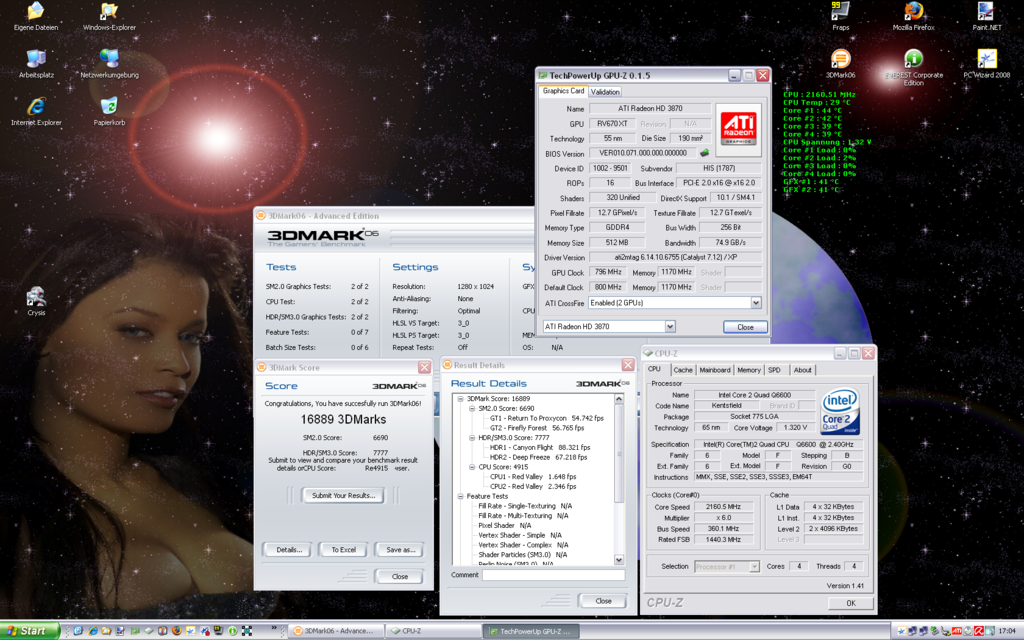
Task: Open the About tab in CPU-Z
Action: (803, 370)
